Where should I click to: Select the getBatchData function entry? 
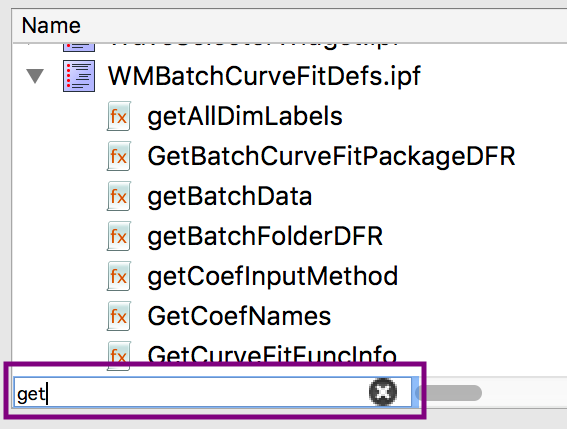230,197
